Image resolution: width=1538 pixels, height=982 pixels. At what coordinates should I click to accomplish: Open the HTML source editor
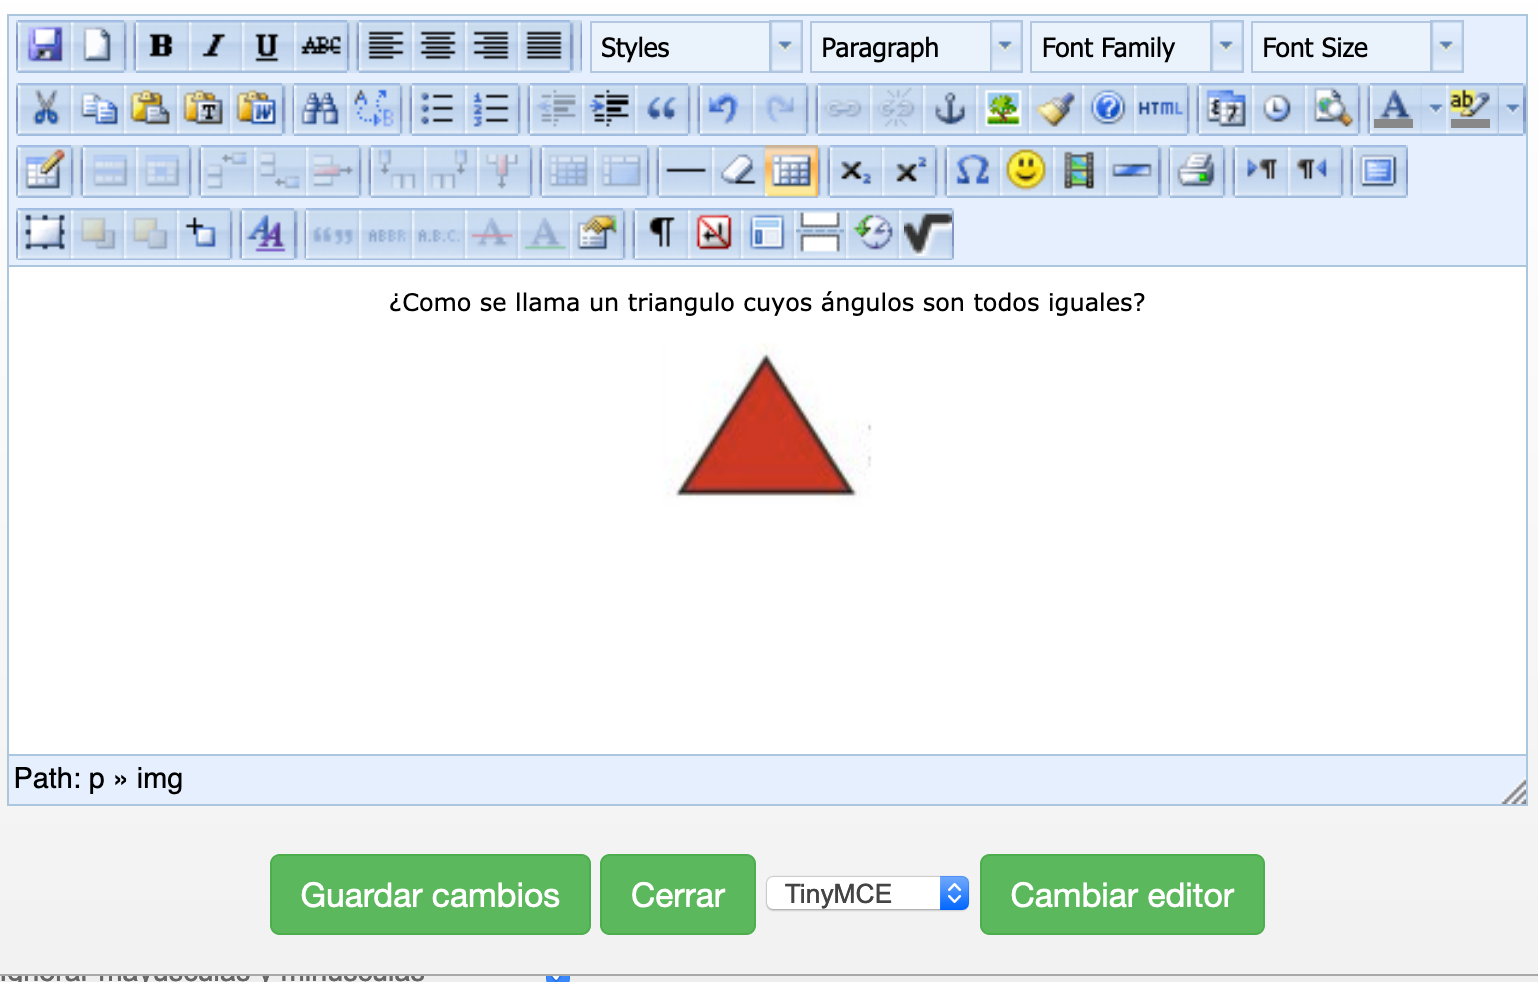(x=1160, y=109)
